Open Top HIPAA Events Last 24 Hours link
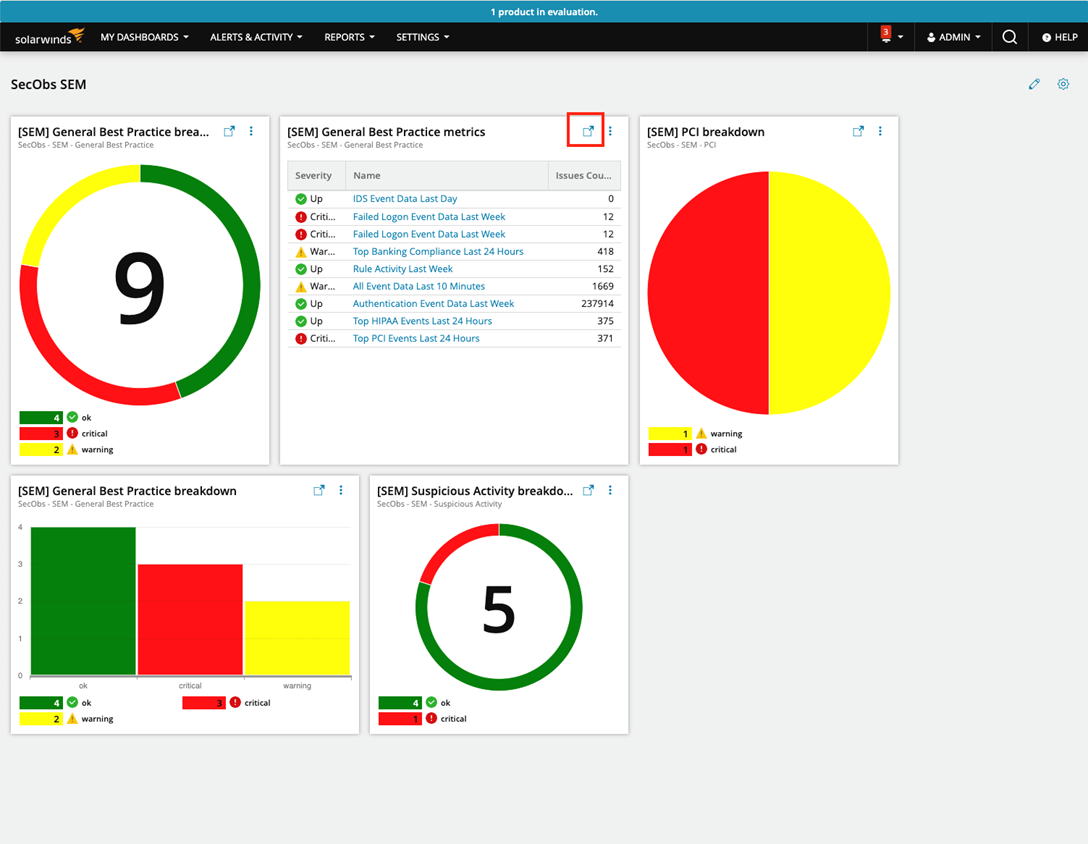 coord(422,321)
